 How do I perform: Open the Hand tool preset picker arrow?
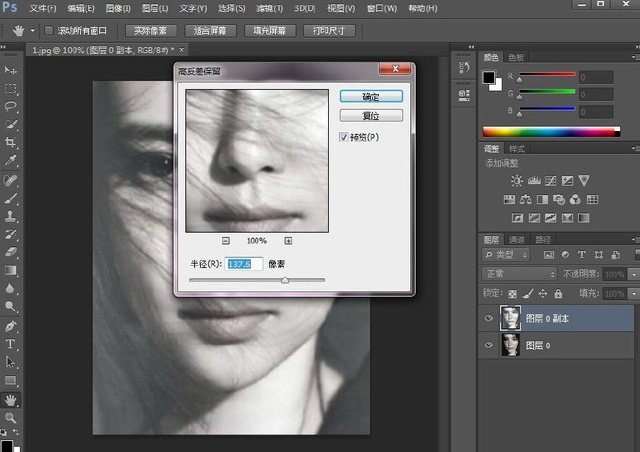click(x=33, y=31)
